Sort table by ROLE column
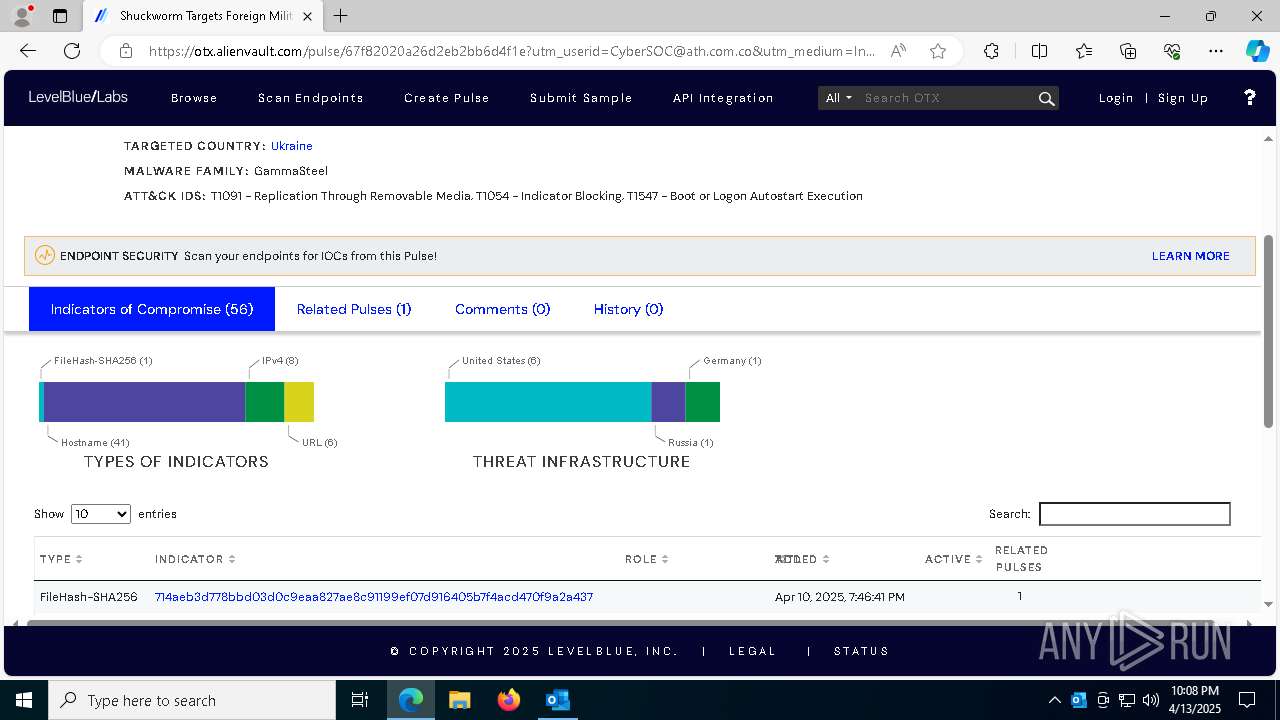1280x720 pixels. (646, 559)
